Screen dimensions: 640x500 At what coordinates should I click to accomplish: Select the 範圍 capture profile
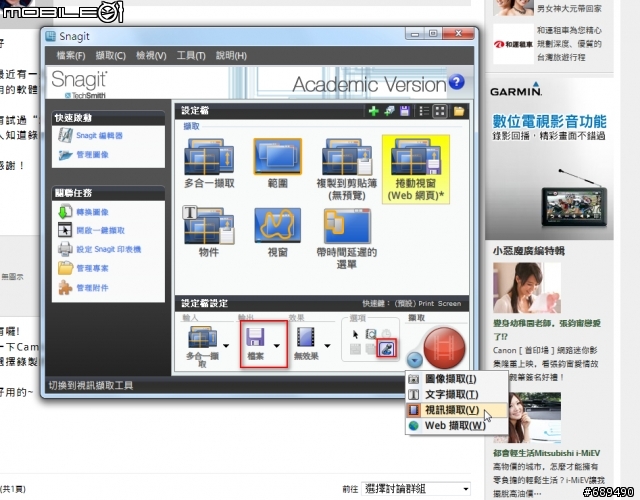pyautogui.click(x=278, y=164)
